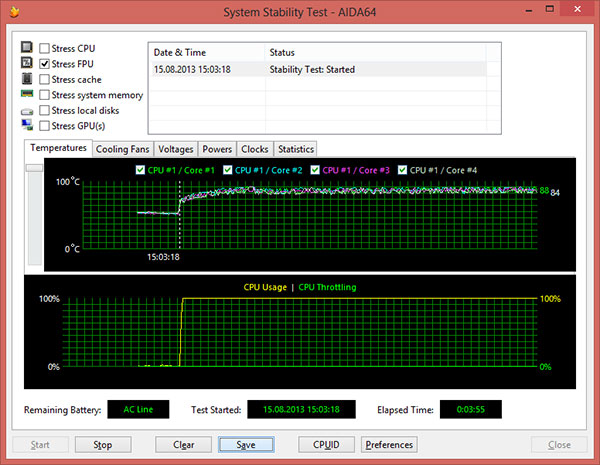The height and width of the screenshot is (465, 600).
Task: Close the AIDA64 window with the X
Action: [578, 9]
